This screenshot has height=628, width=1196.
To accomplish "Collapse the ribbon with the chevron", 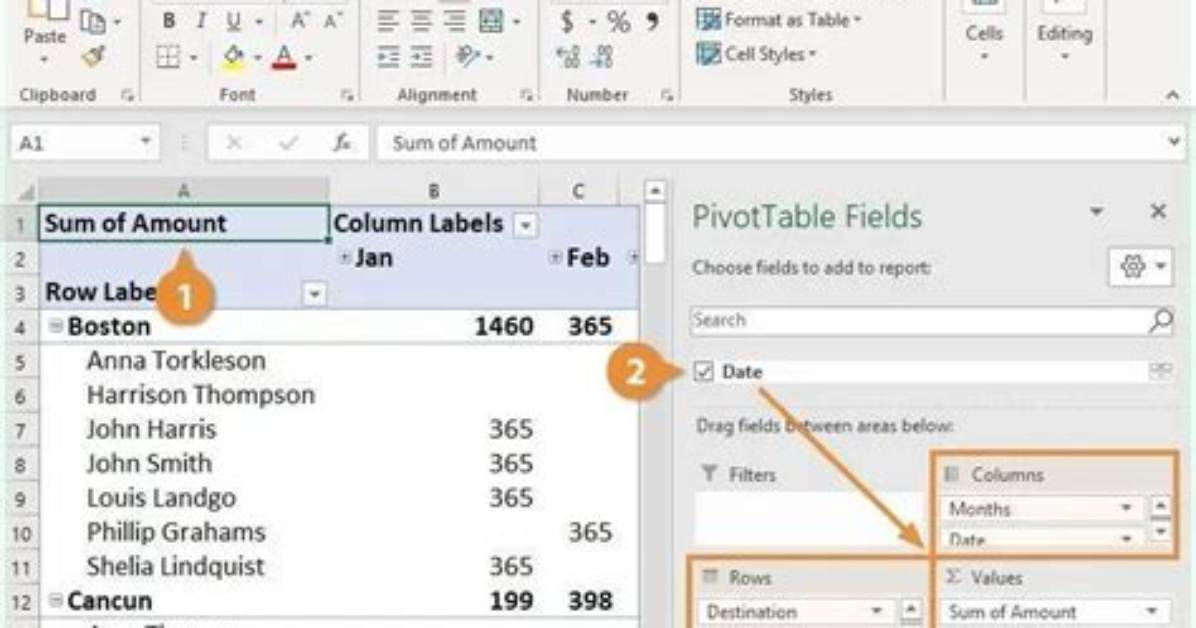I will pyautogui.click(x=1172, y=95).
